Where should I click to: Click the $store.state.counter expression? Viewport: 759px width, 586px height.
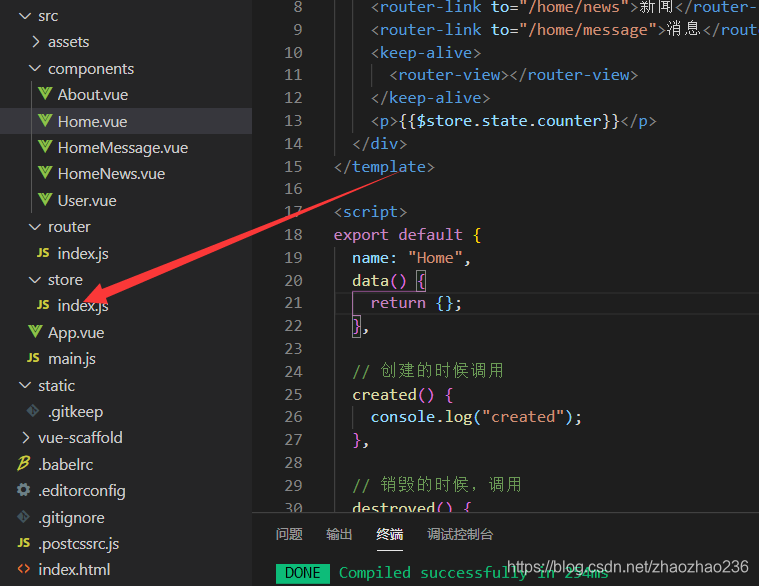pos(509,121)
